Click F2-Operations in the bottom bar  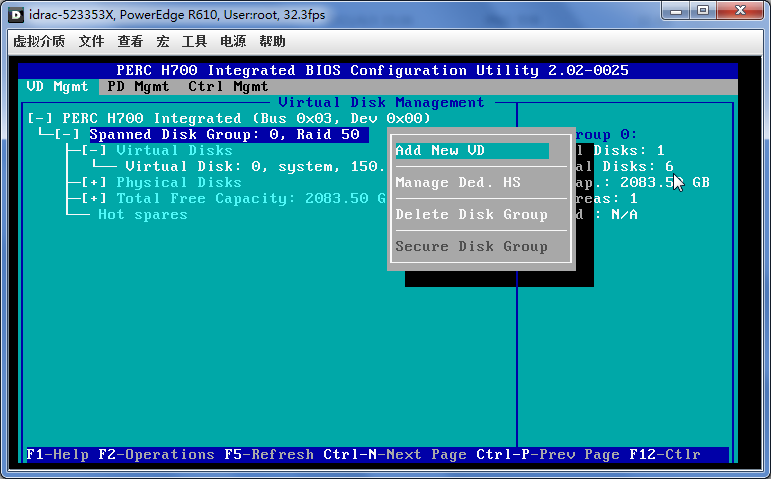[x=156, y=454]
